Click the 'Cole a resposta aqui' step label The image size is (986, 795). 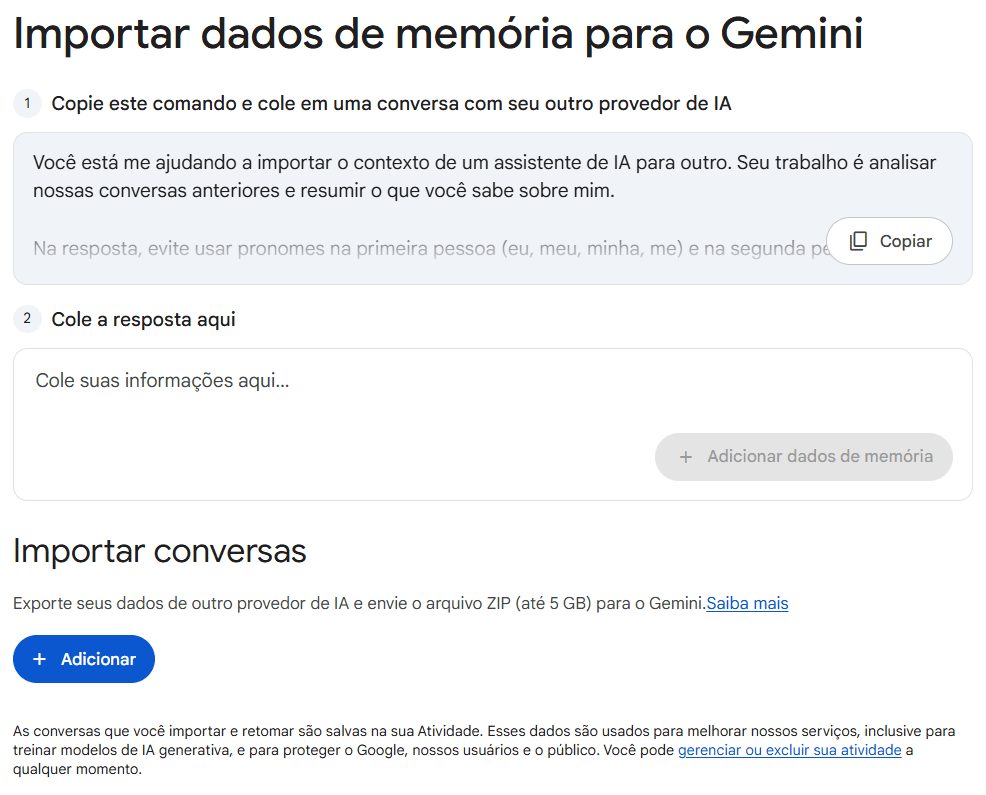[143, 319]
